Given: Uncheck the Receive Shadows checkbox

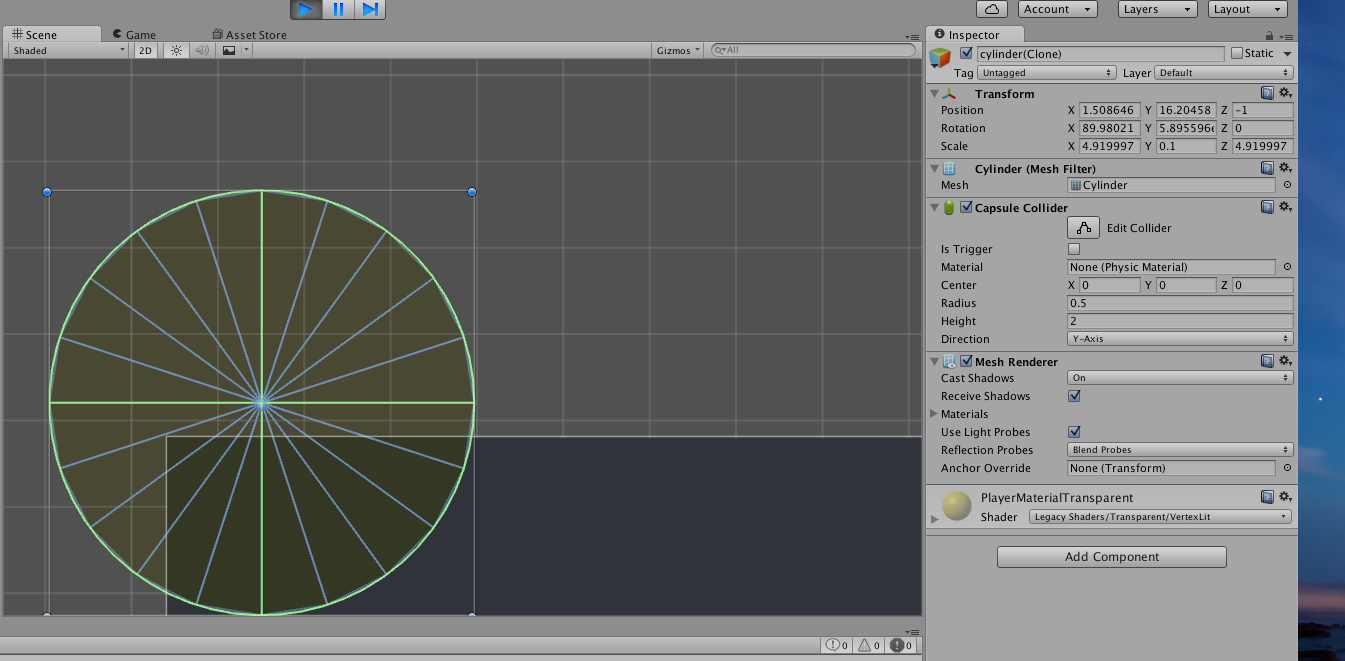Looking at the screenshot, I should point(1074,396).
